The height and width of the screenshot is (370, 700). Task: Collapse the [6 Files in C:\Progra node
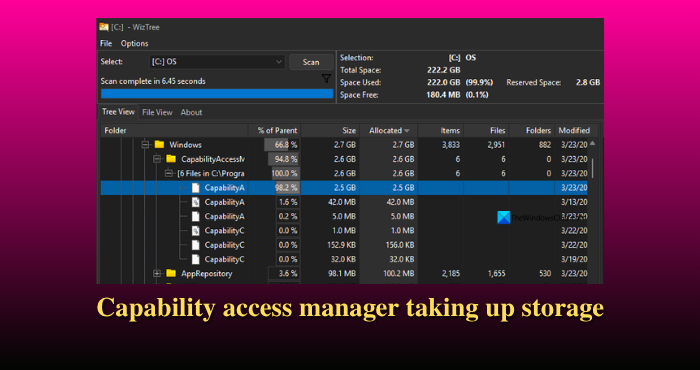tap(169, 173)
